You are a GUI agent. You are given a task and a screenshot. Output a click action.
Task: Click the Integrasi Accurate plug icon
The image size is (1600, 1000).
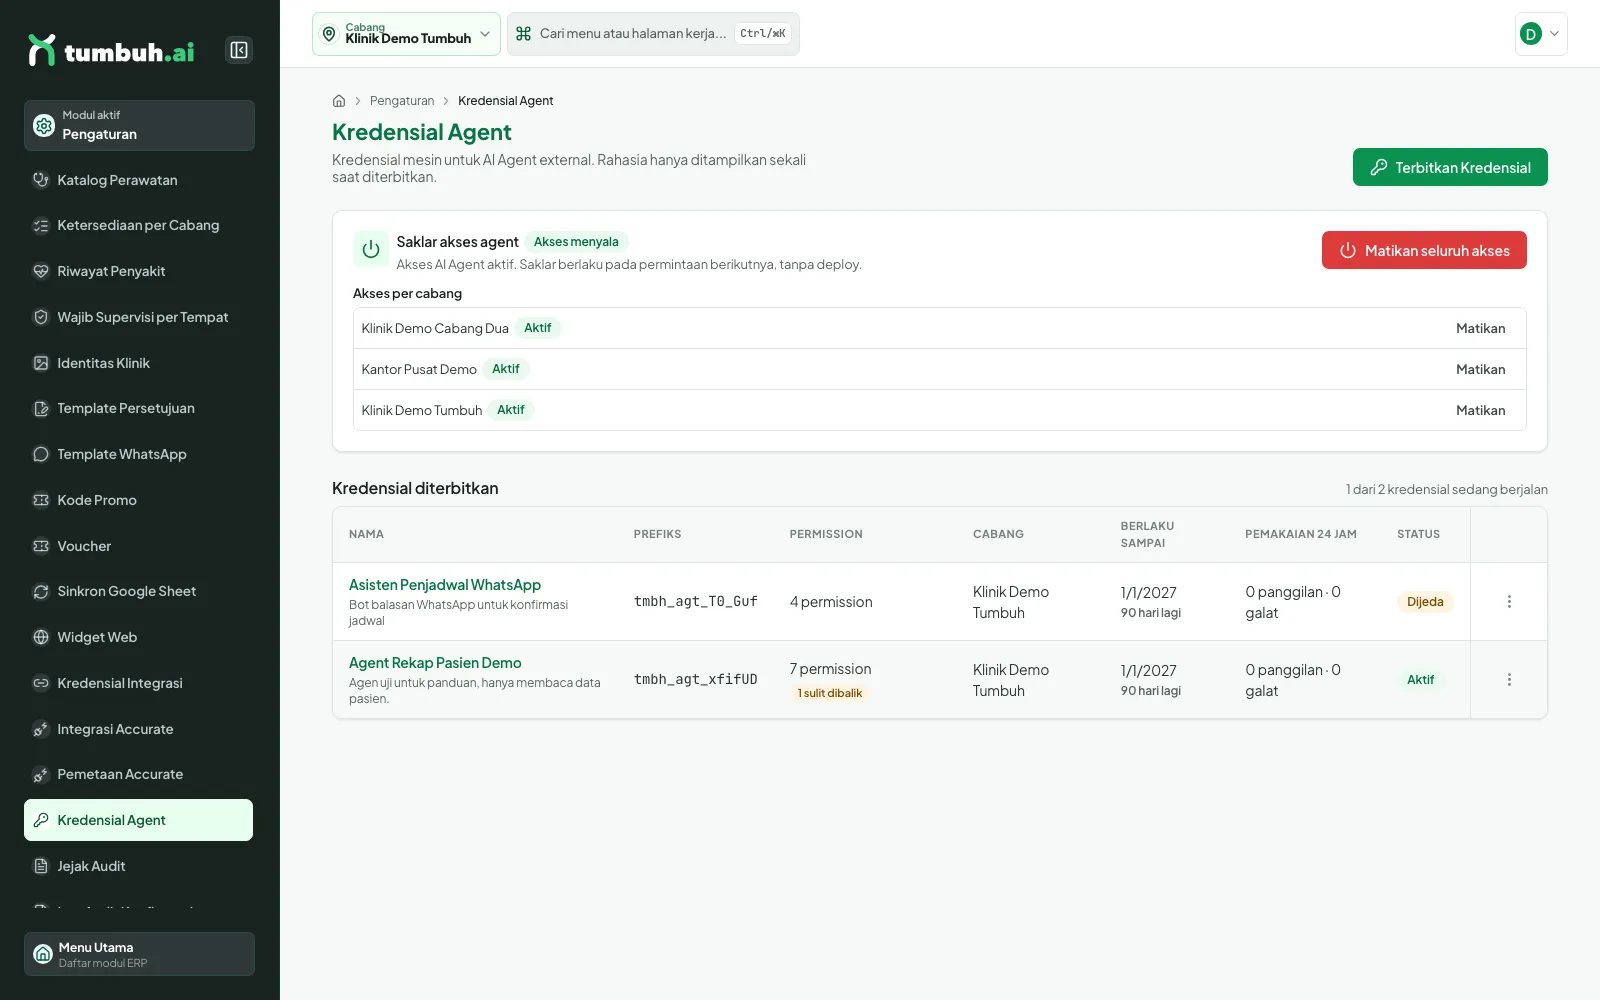pyautogui.click(x=41, y=729)
